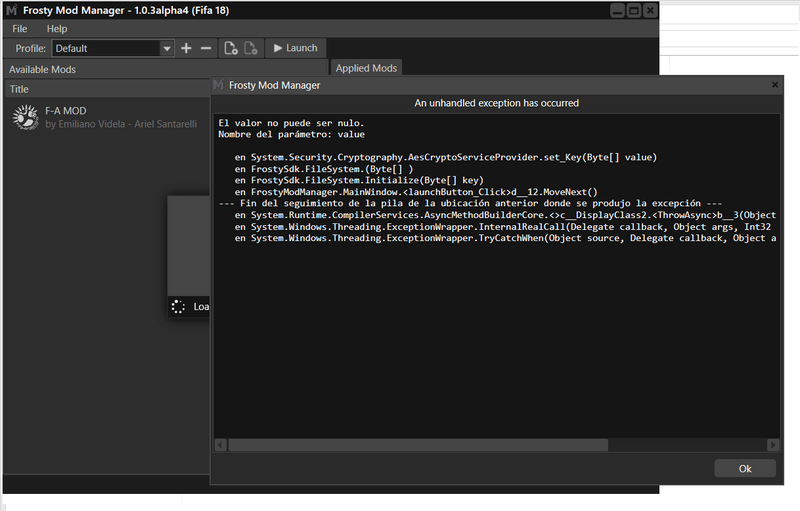Click the loading spinner icon
The image size is (800, 511).
tap(178, 306)
